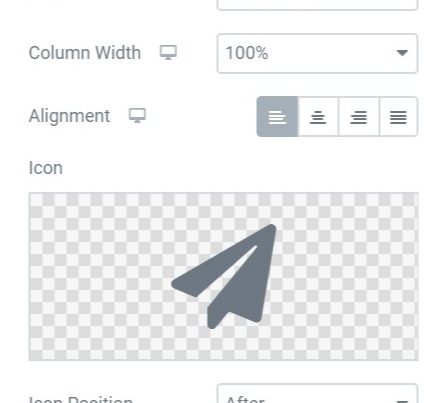Select the right alignment icon
Viewport: 441px width, 403px height.
tap(358, 117)
